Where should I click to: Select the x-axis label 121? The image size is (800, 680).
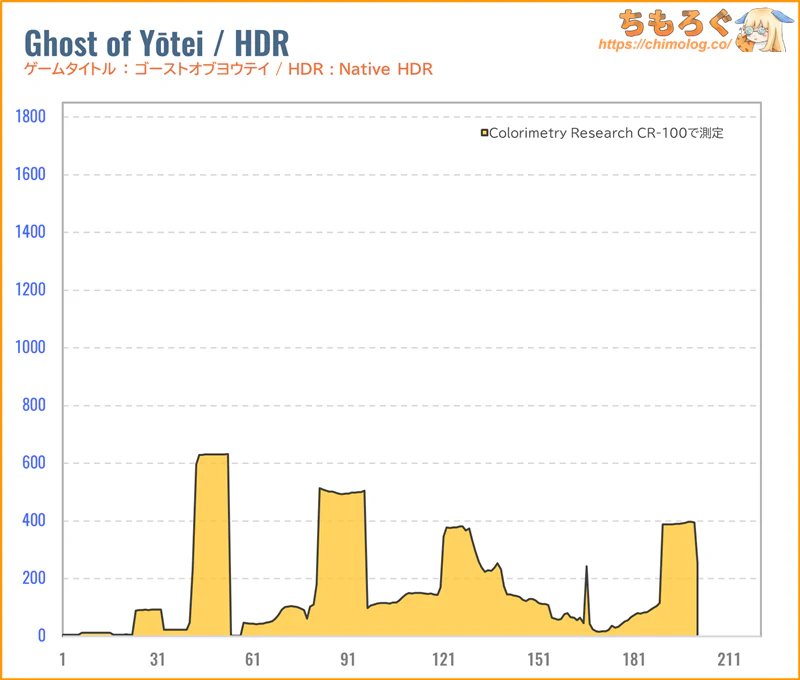click(443, 659)
